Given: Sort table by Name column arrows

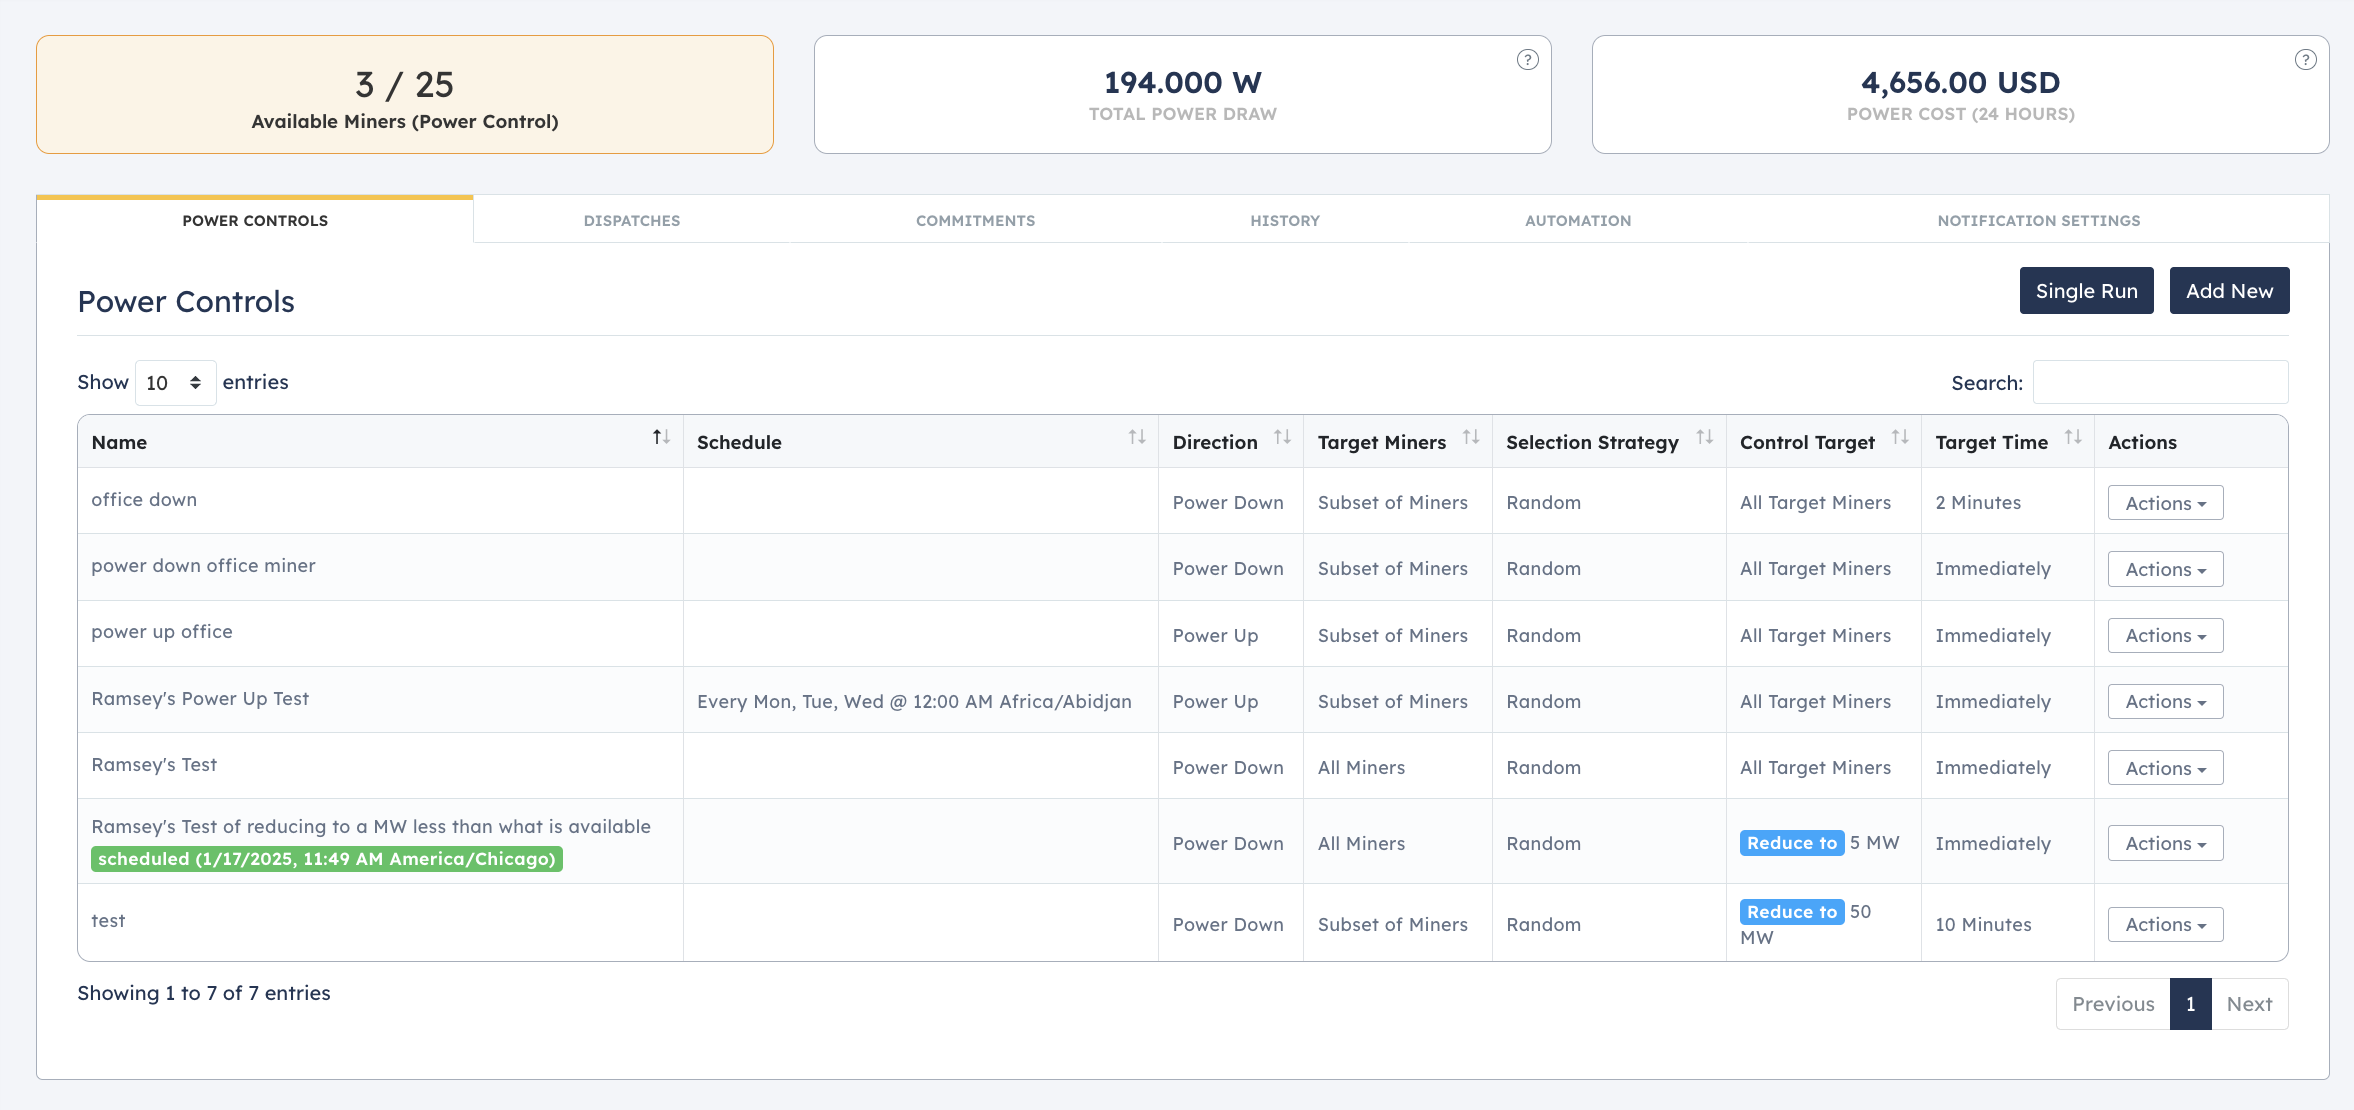Looking at the screenshot, I should [x=661, y=437].
